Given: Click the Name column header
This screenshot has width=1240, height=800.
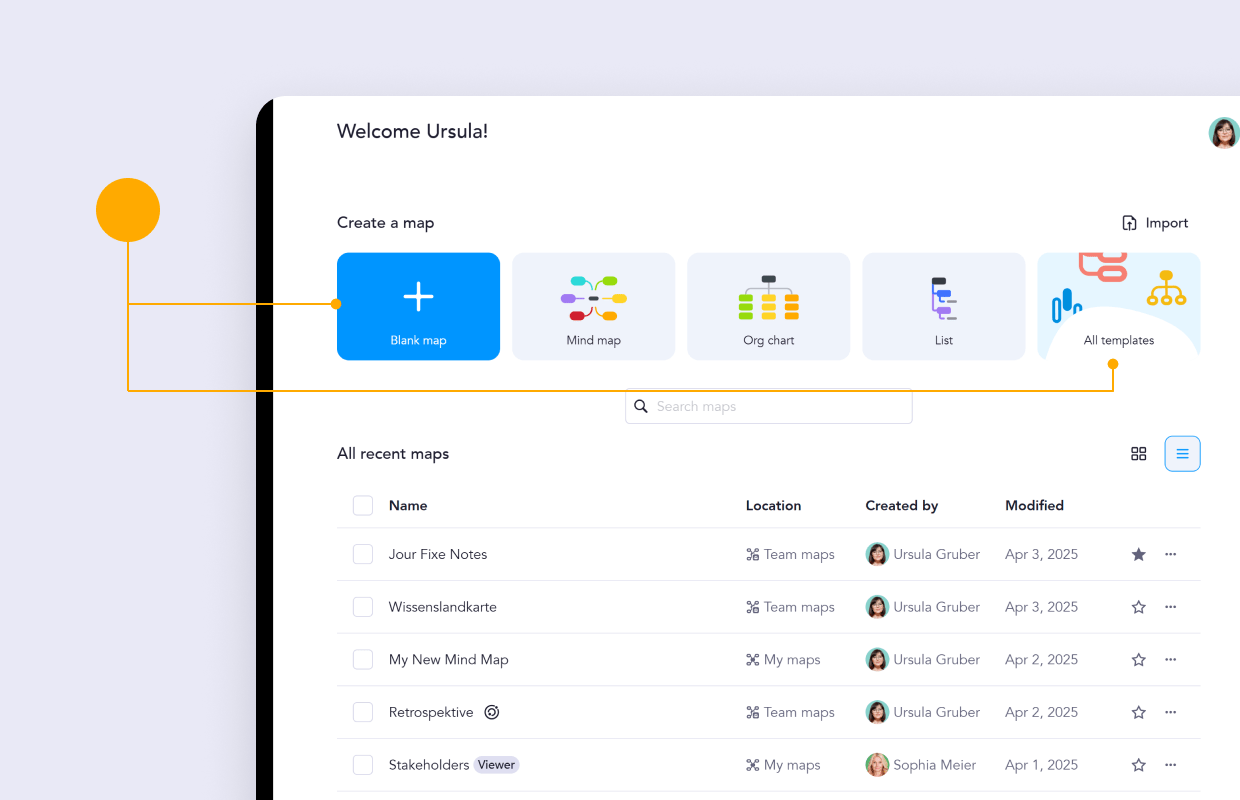Looking at the screenshot, I should pos(408,505).
